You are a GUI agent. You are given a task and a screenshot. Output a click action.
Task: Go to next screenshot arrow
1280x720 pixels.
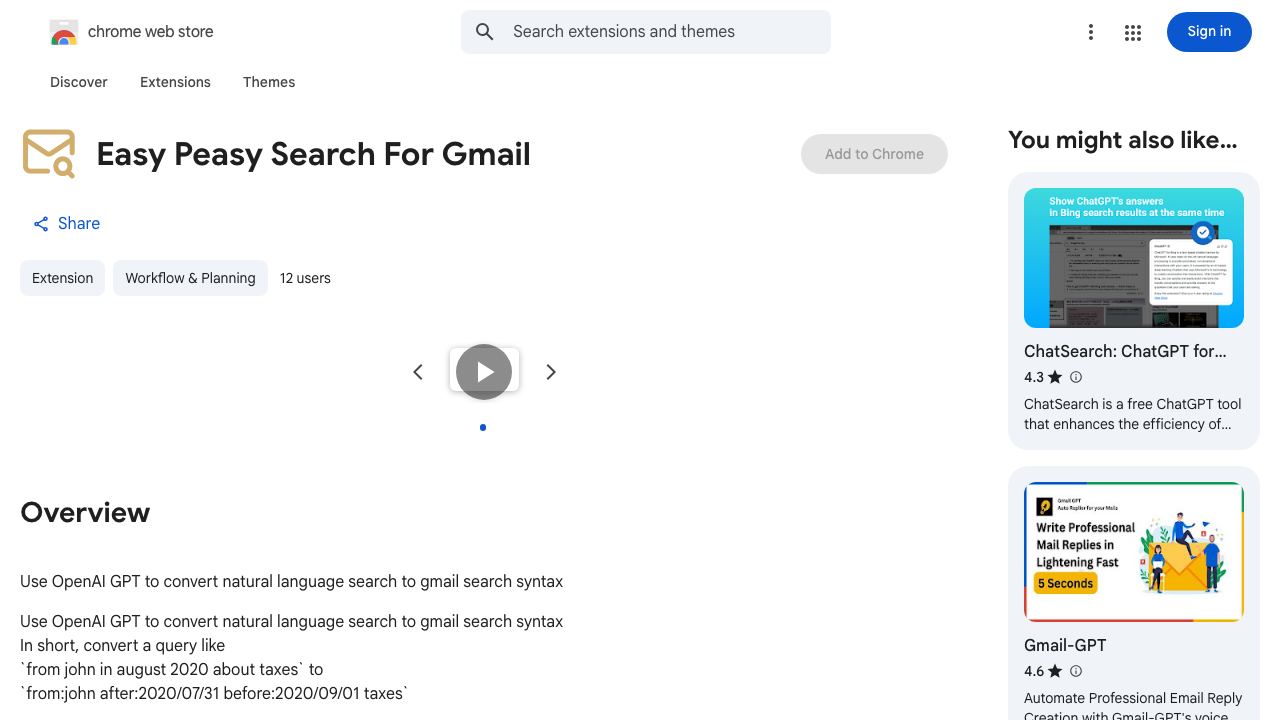[551, 372]
